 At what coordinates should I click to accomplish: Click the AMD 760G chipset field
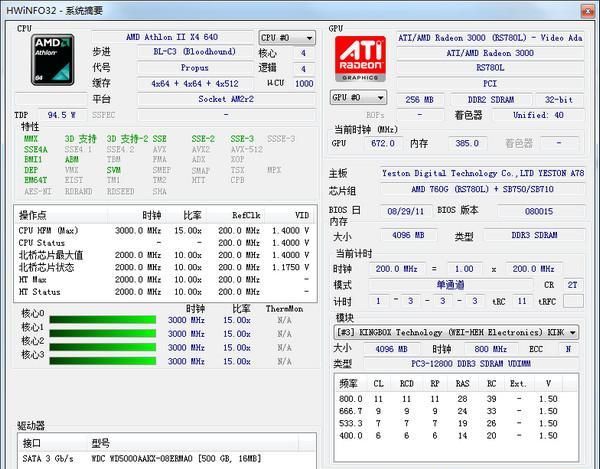(483, 190)
